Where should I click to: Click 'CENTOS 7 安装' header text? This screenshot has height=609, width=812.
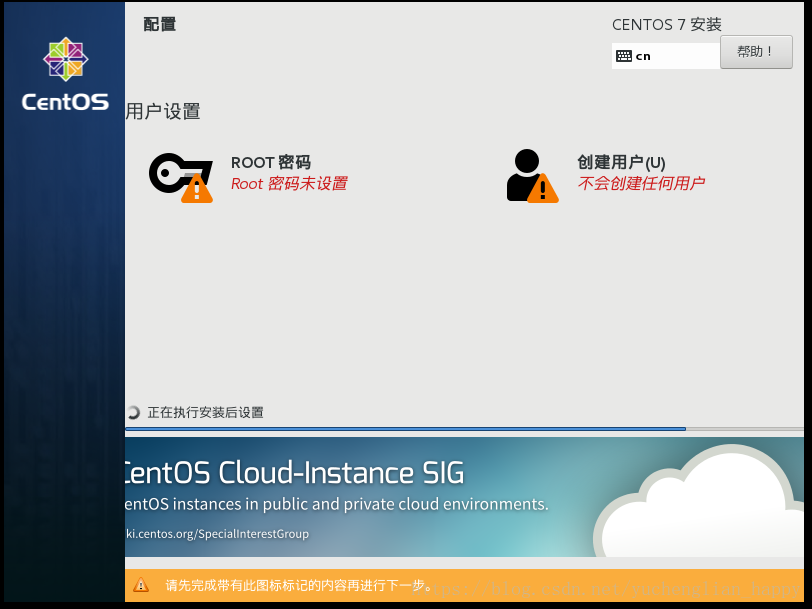(x=666, y=24)
